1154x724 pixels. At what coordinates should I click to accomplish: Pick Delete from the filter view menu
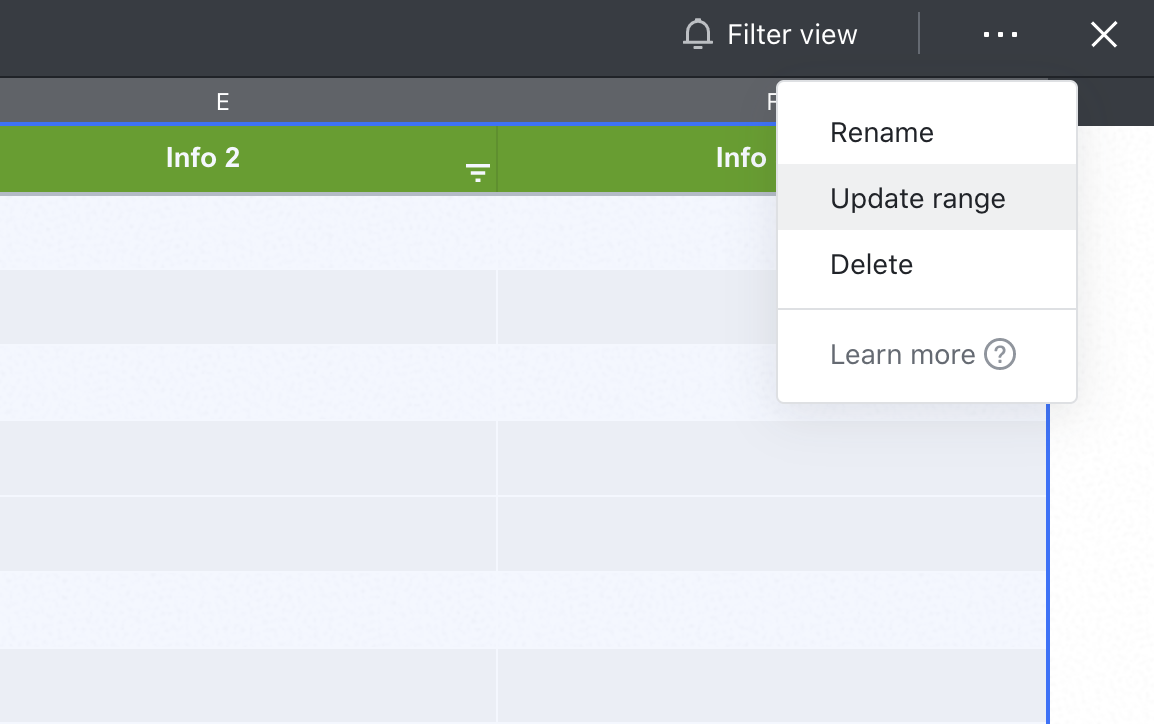pos(871,265)
